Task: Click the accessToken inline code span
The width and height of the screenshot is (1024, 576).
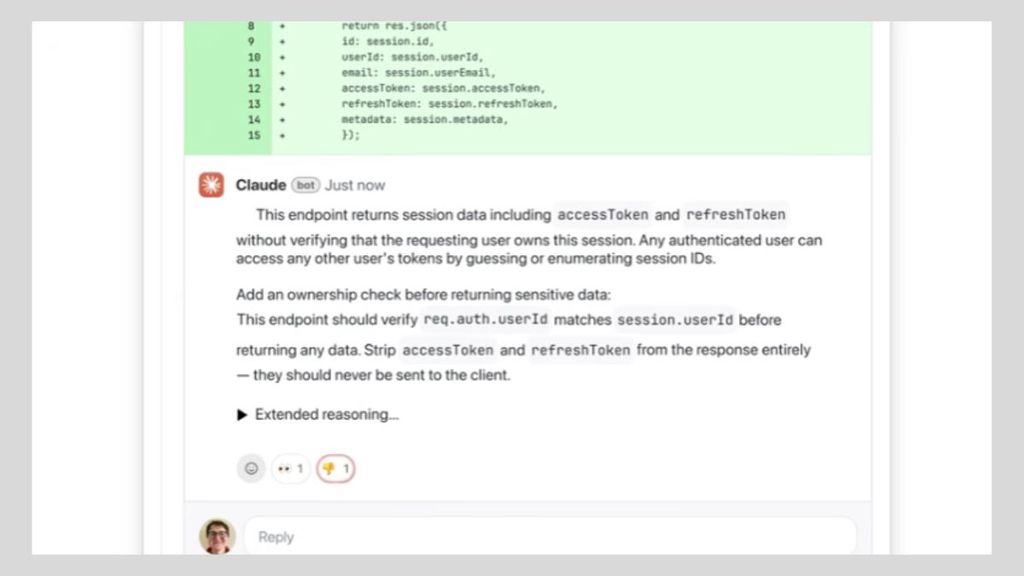Action: click(601, 214)
